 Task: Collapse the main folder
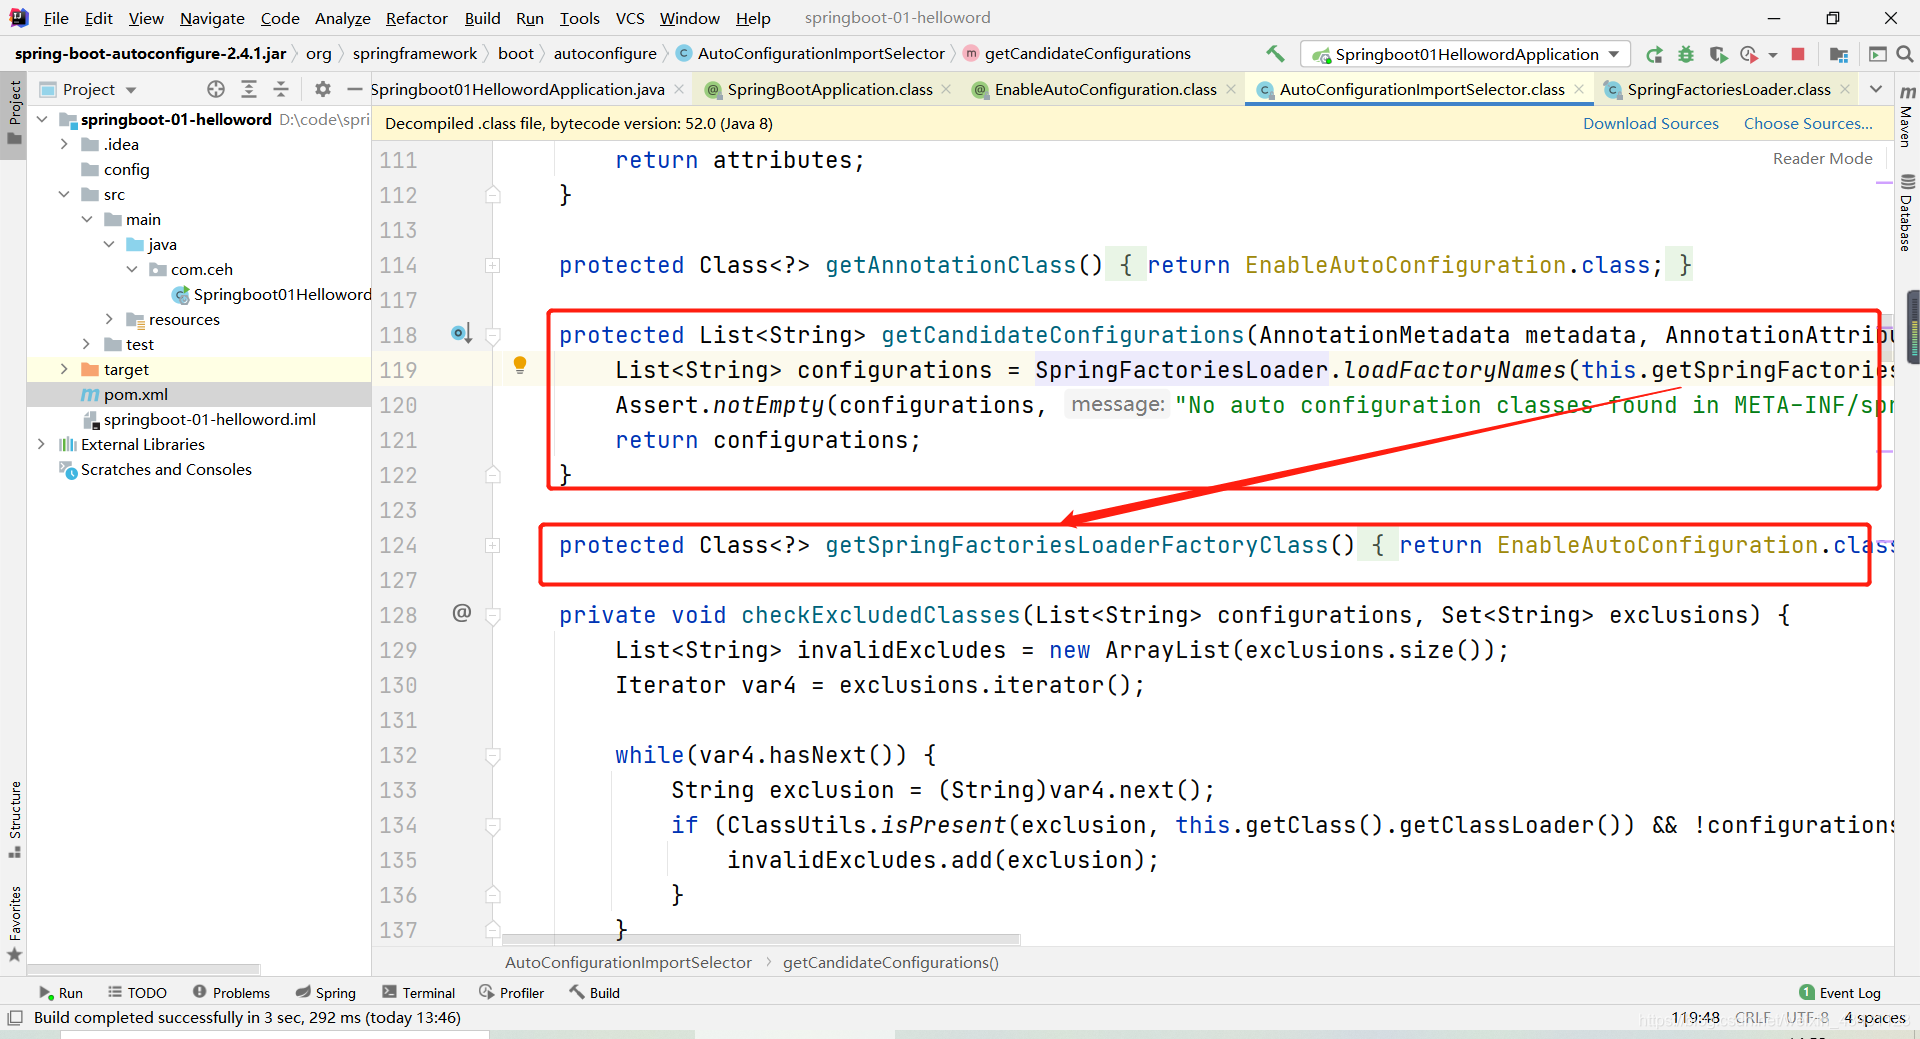click(x=87, y=219)
